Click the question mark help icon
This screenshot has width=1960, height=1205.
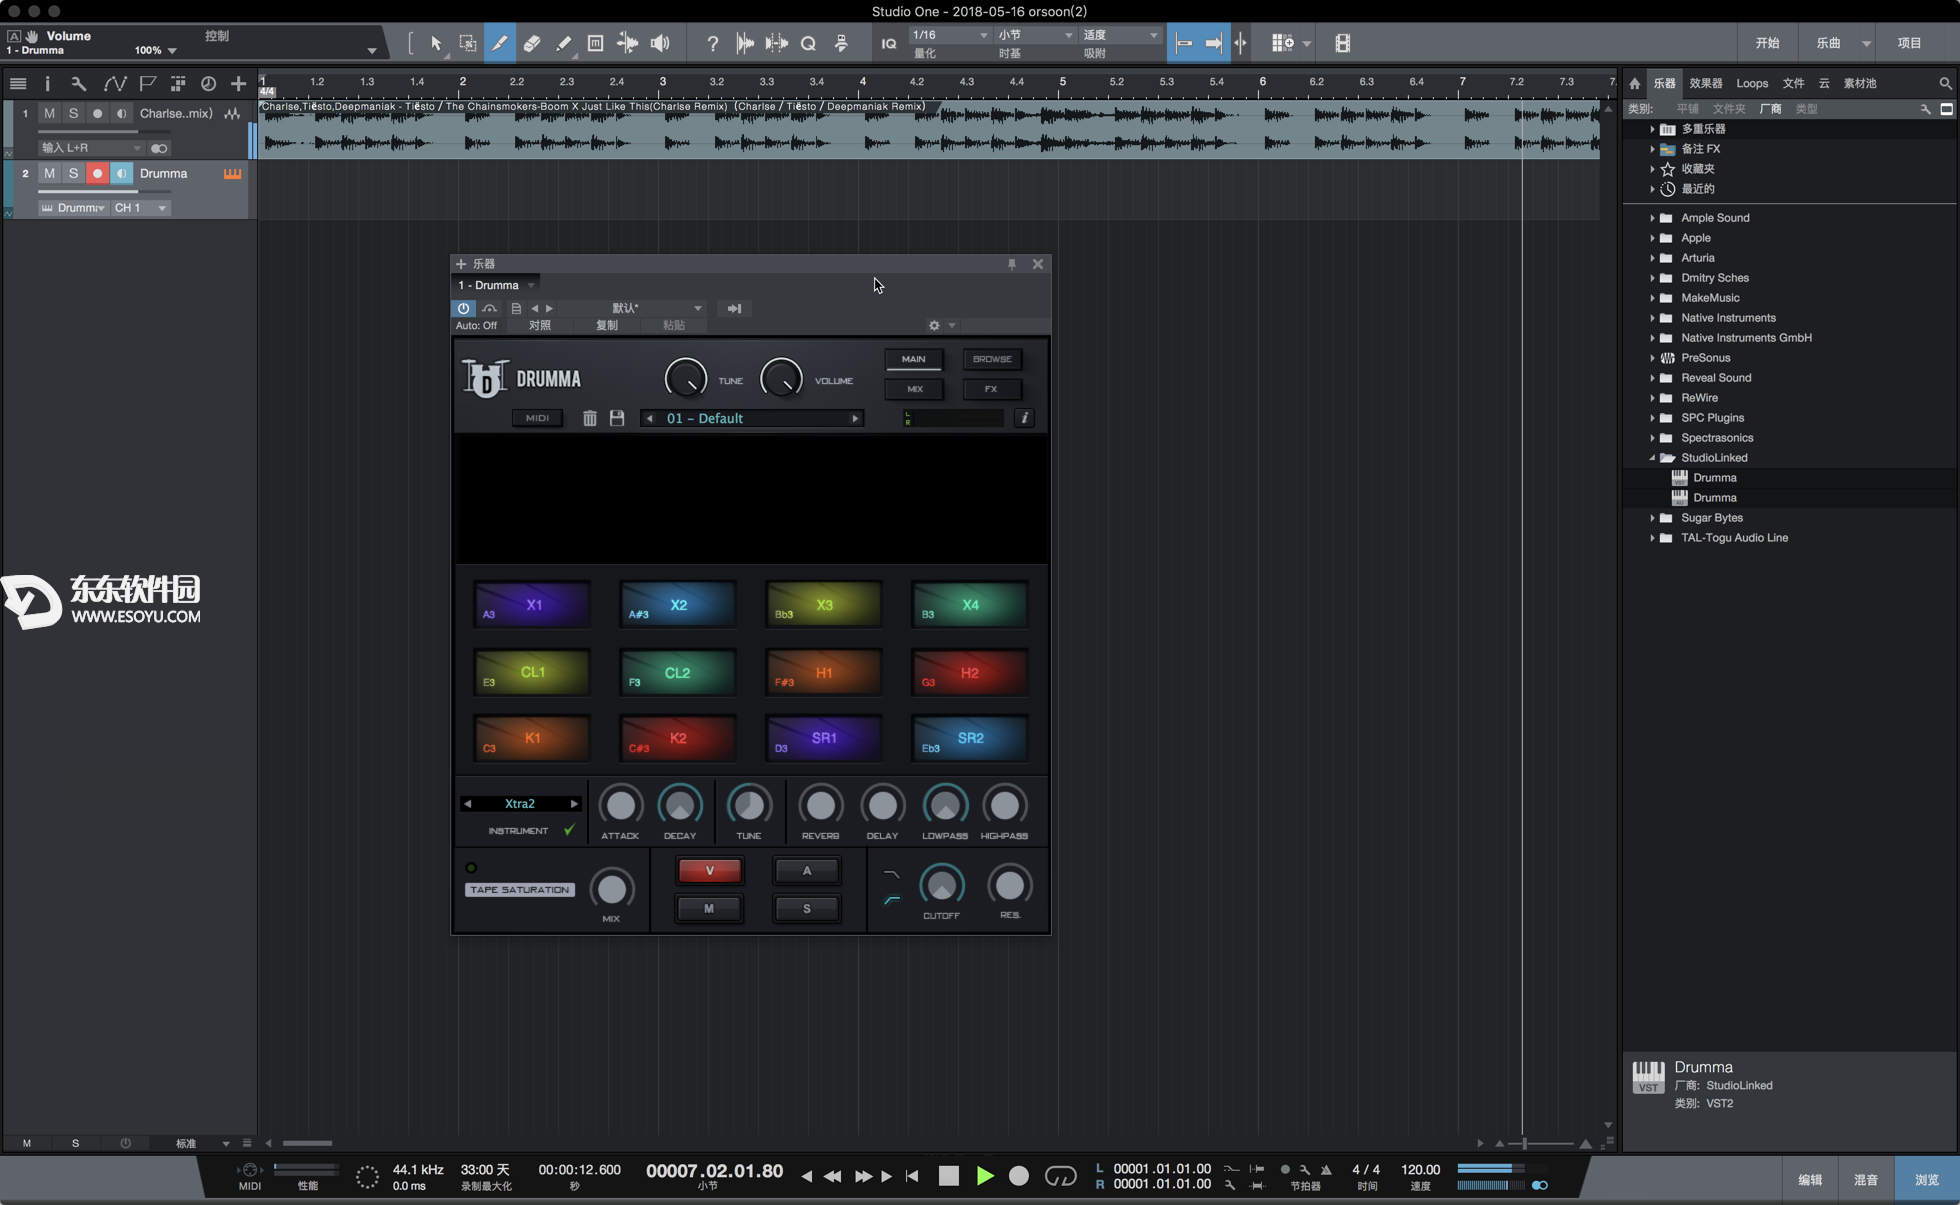(712, 43)
